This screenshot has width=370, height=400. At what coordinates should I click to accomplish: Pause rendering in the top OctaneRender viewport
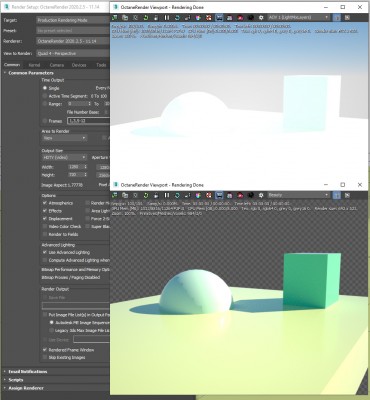[x=167, y=18]
